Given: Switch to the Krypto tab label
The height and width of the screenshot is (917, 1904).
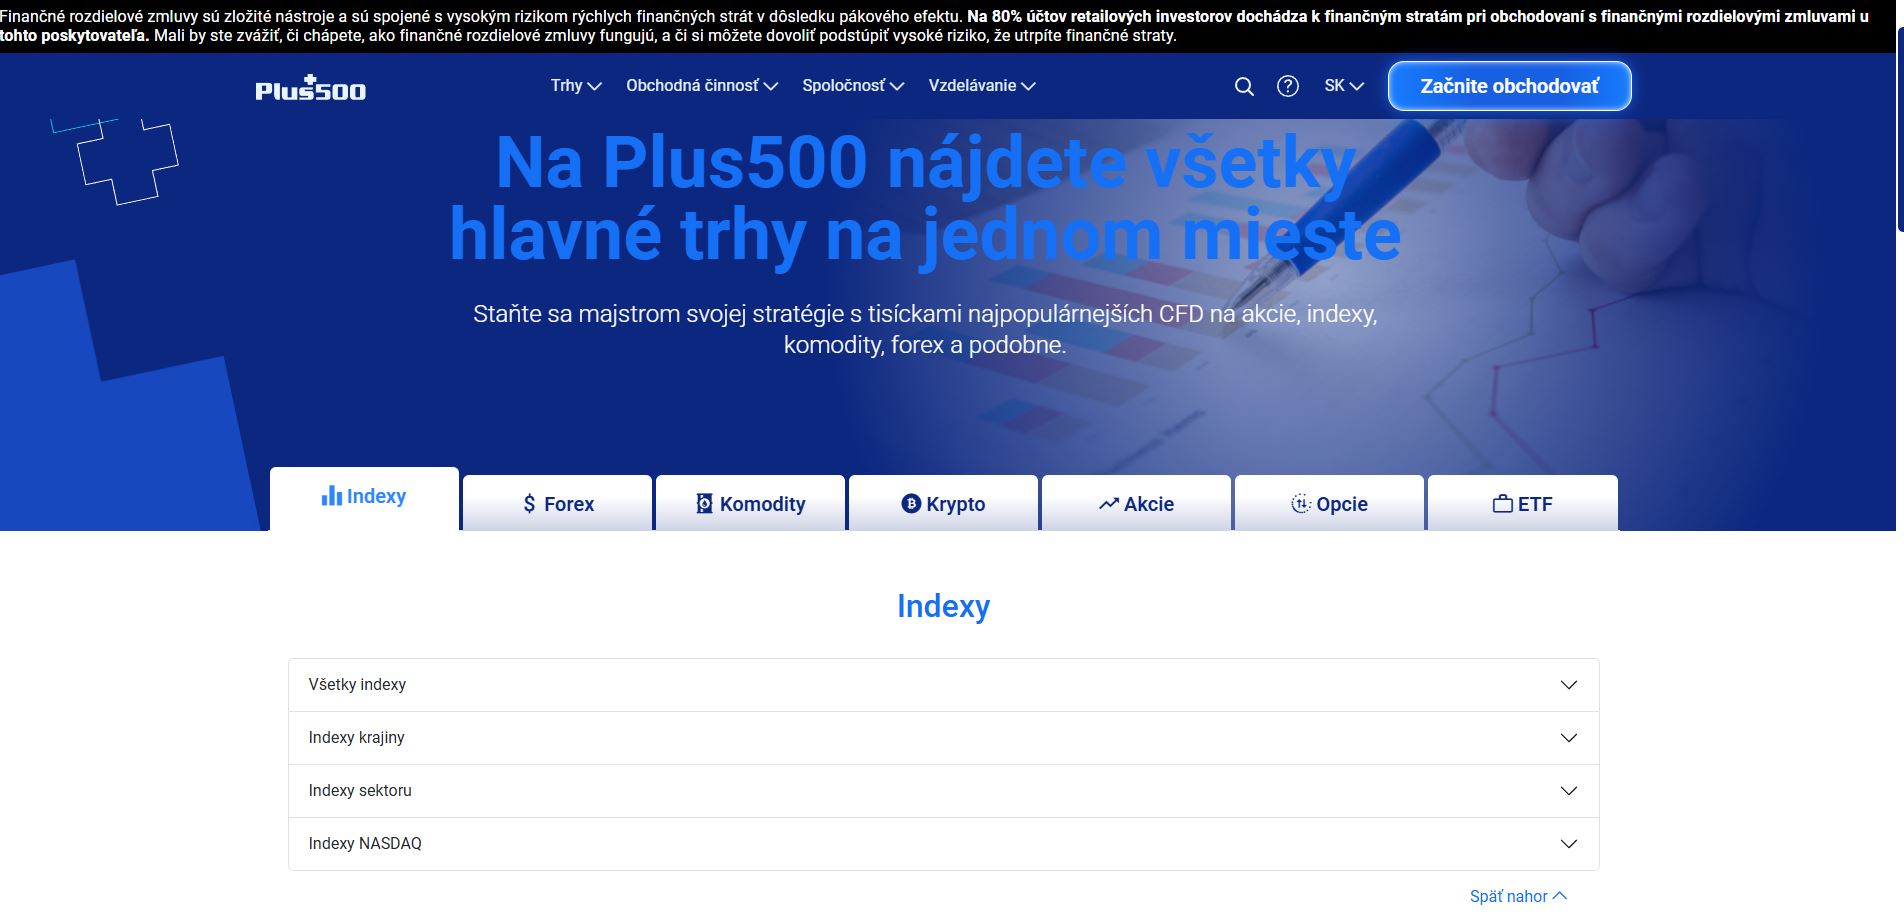Looking at the screenshot, I should [956, 504].
